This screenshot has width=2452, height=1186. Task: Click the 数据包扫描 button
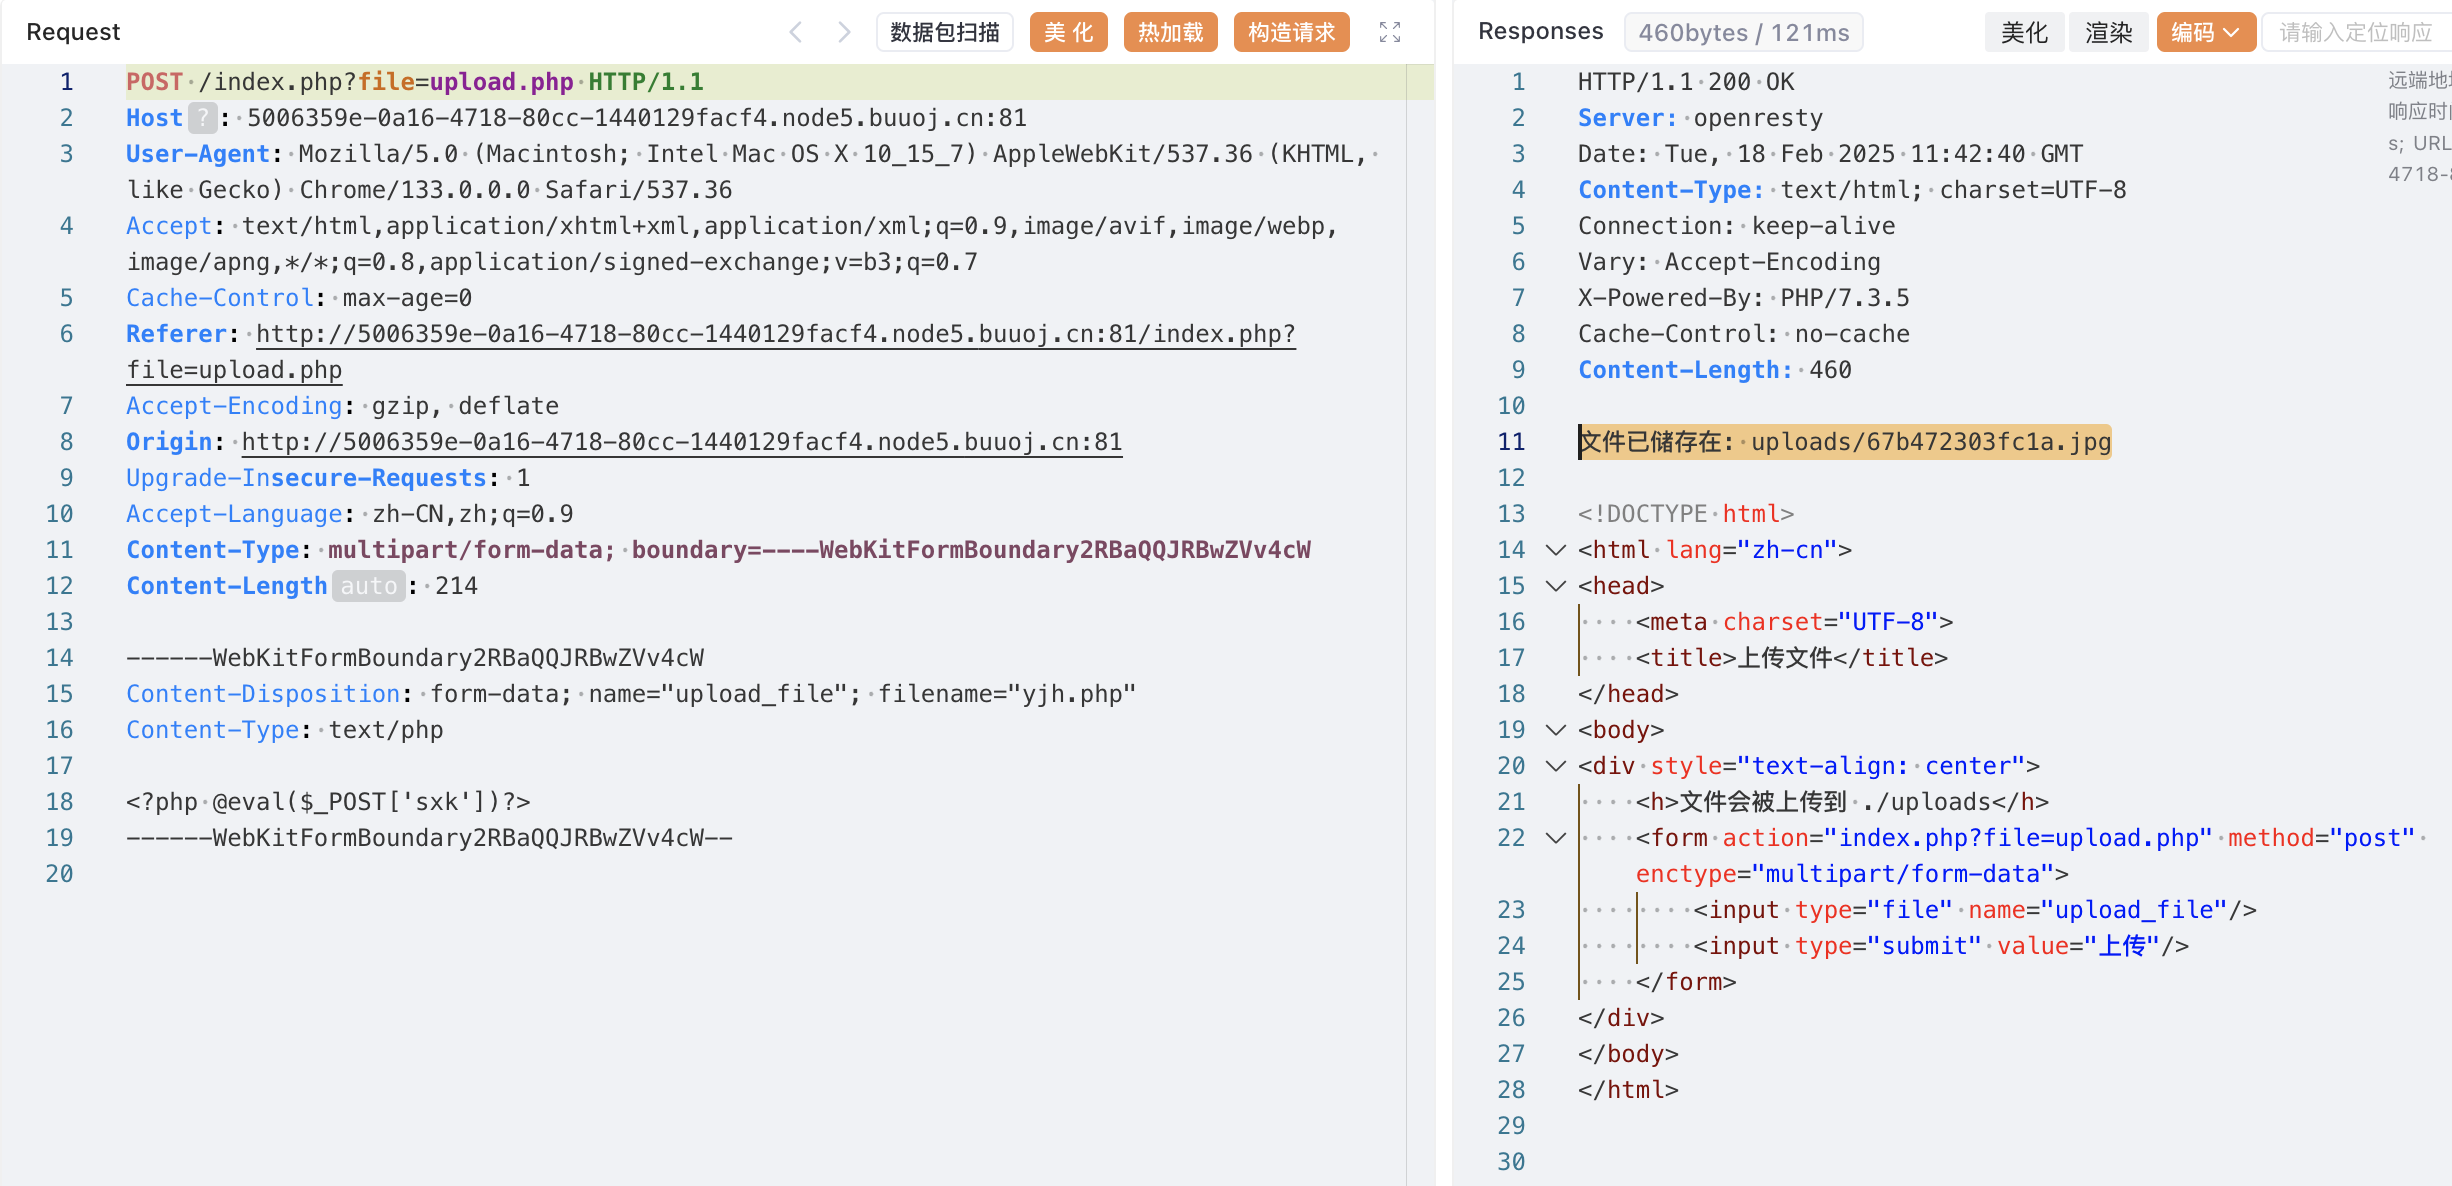(944, 32)
